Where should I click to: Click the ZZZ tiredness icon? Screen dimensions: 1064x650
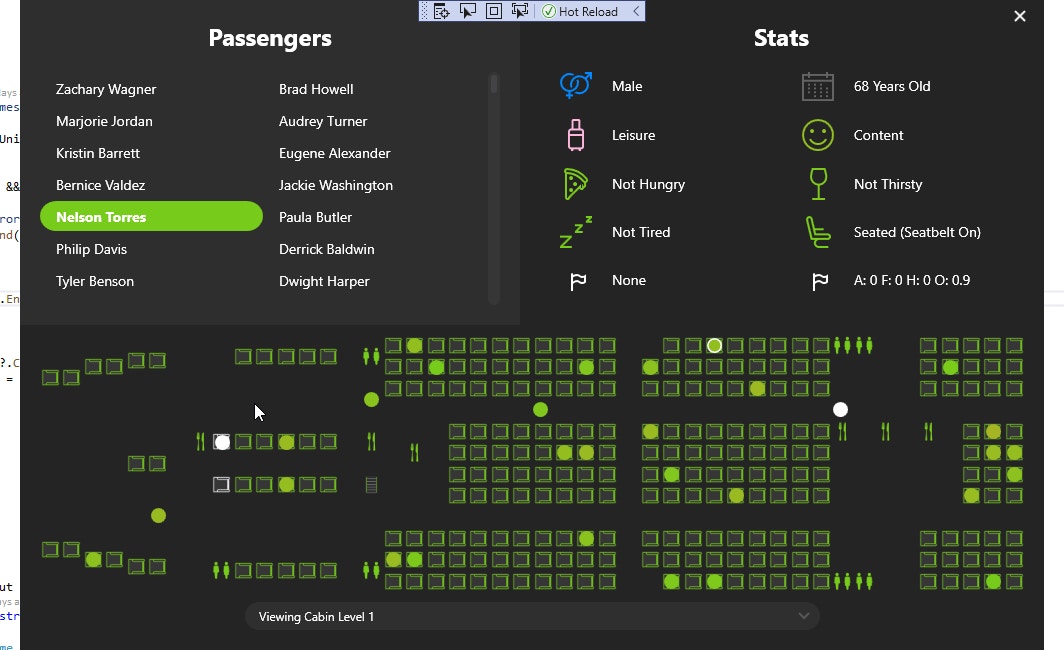pos(576,232)
